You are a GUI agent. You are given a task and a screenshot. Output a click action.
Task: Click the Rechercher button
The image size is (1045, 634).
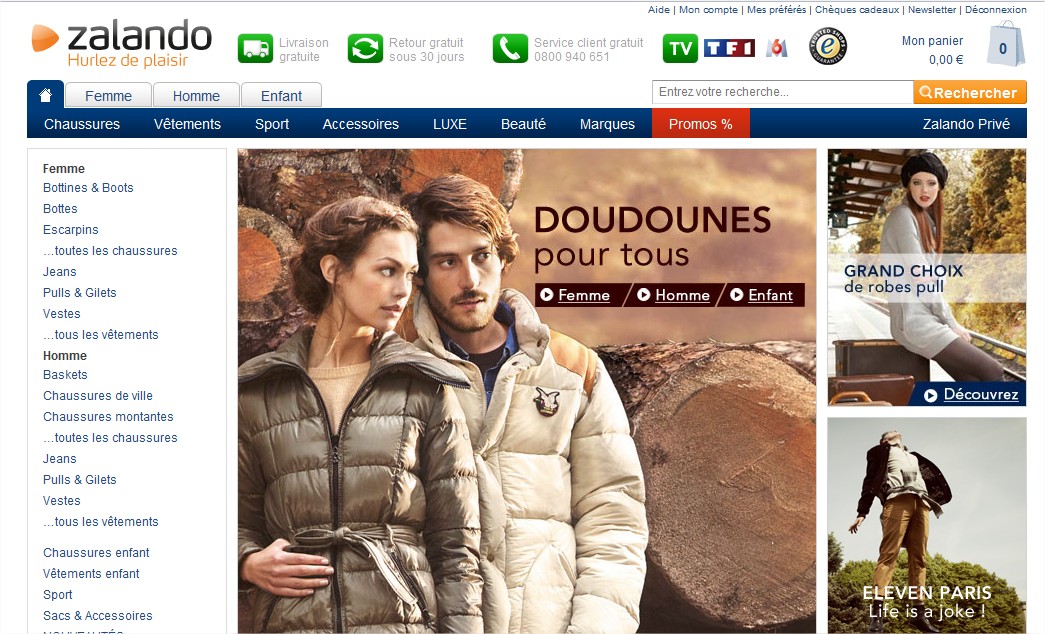pos(970,92)
